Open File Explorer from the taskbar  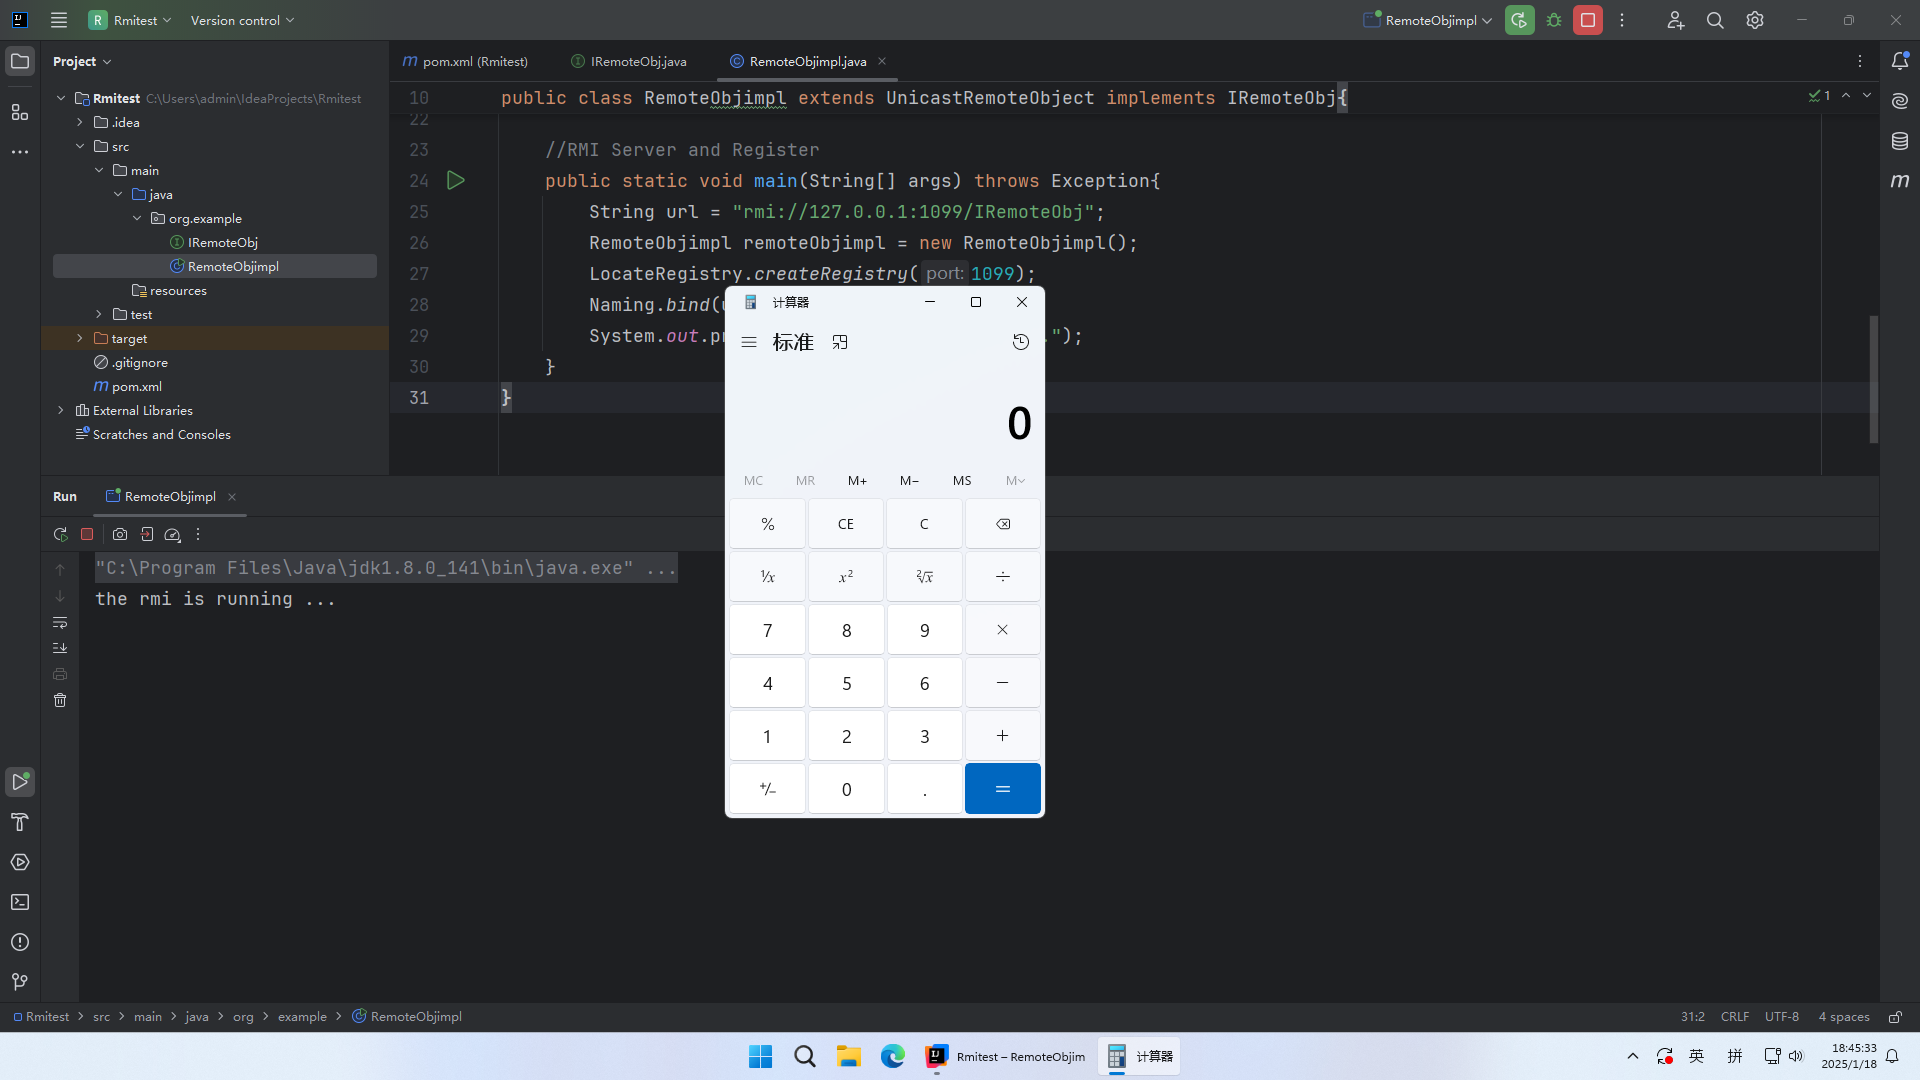click(x=849, y=1056)
